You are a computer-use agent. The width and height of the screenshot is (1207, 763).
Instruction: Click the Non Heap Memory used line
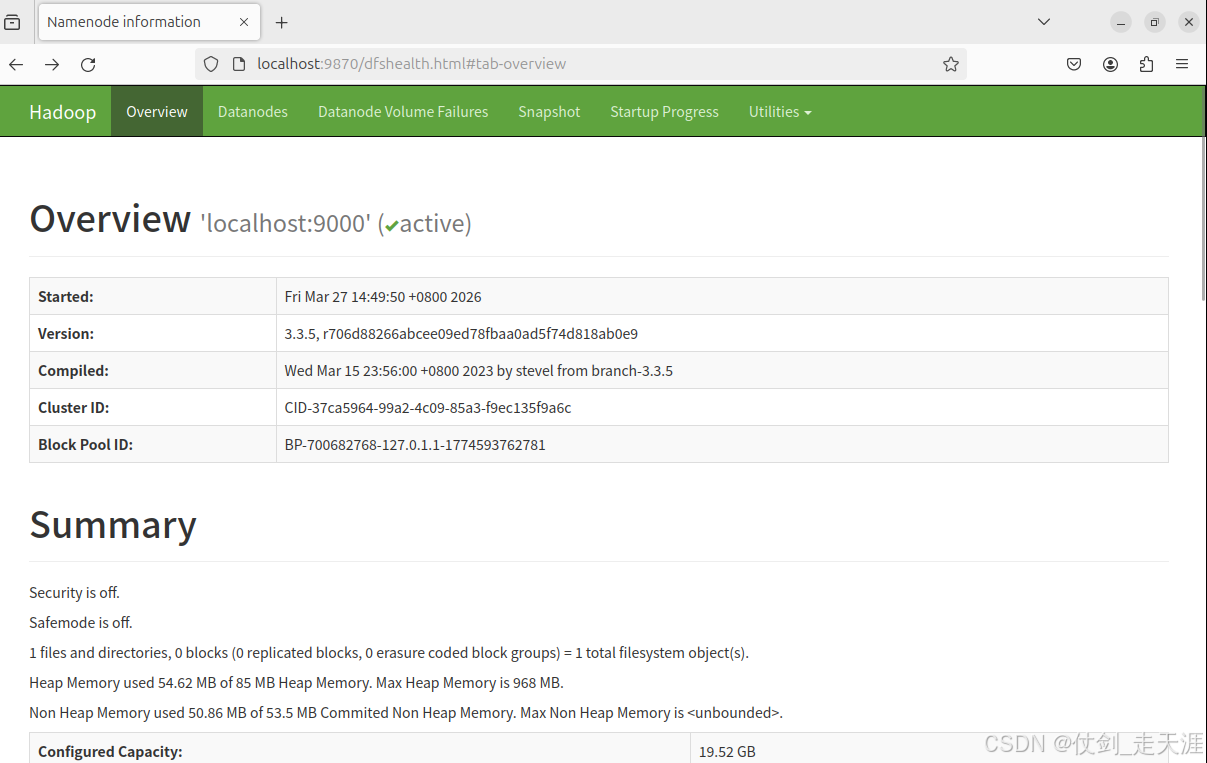tap(406, 713)
